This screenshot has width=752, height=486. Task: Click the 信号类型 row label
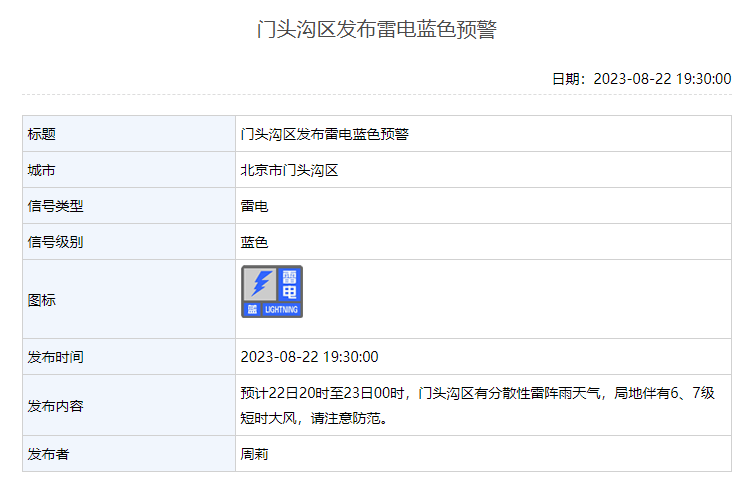click(x=56, y=206)
